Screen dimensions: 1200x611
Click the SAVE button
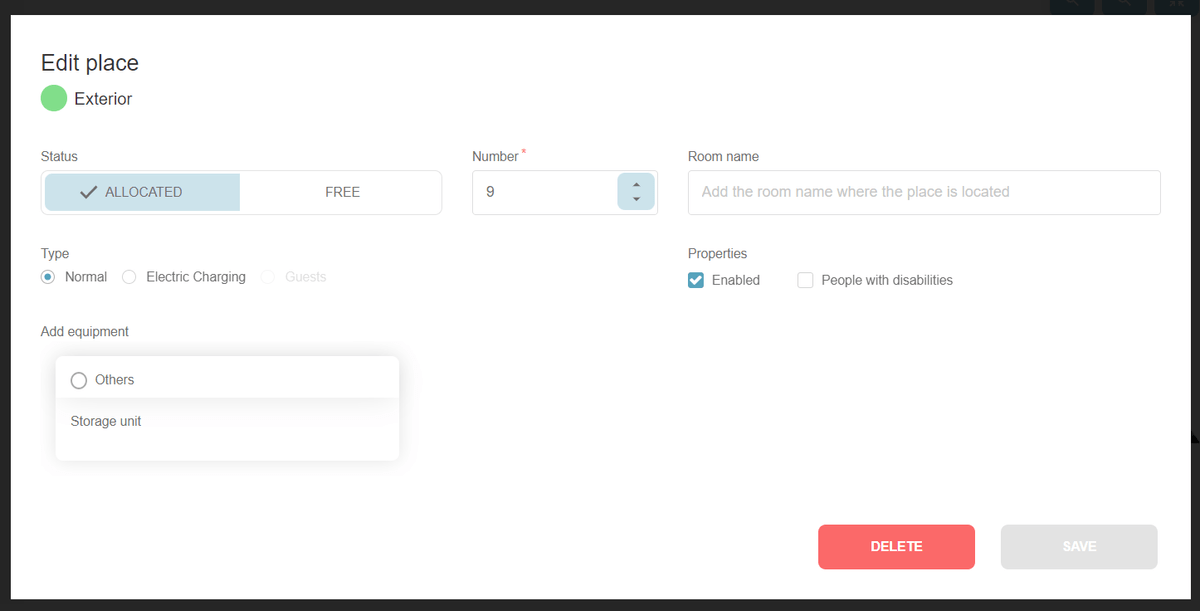click(1079, 547)
